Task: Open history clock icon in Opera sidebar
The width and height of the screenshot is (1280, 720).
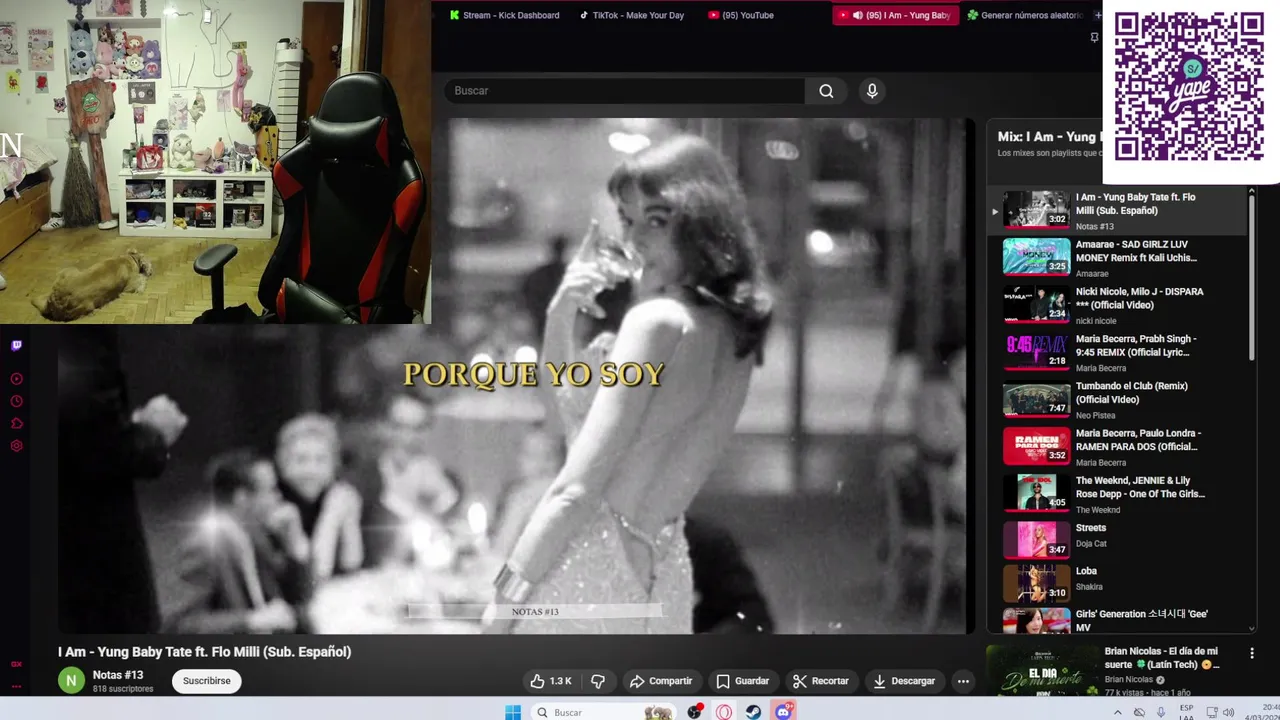Action: click(16, 401)
